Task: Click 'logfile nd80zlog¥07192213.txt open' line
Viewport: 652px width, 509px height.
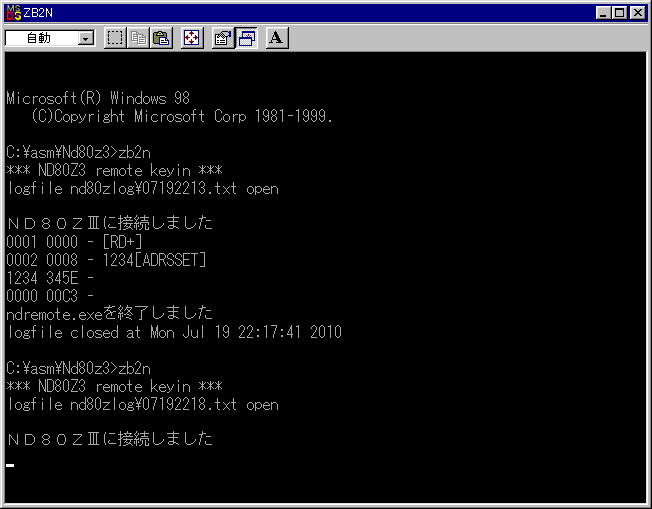Action: [x=143, y=189]
